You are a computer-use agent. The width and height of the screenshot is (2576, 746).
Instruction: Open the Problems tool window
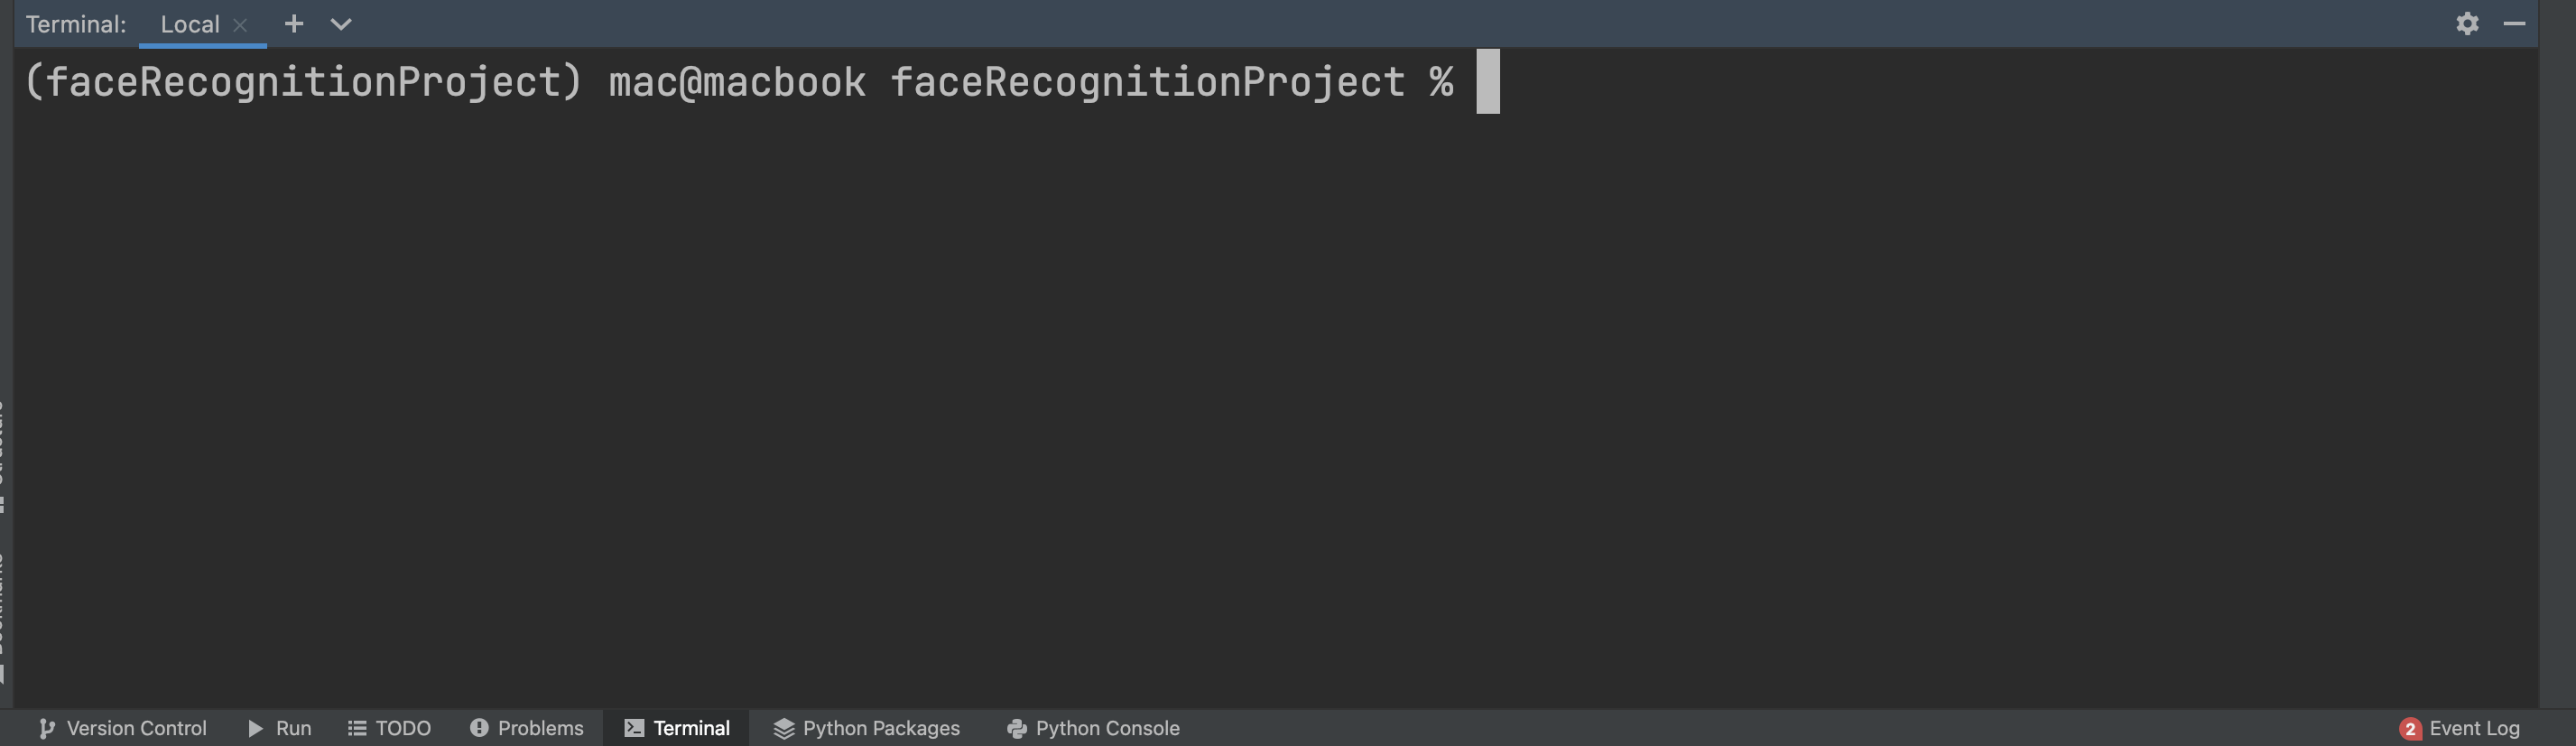pyautogui.click(x=527, y=728)
